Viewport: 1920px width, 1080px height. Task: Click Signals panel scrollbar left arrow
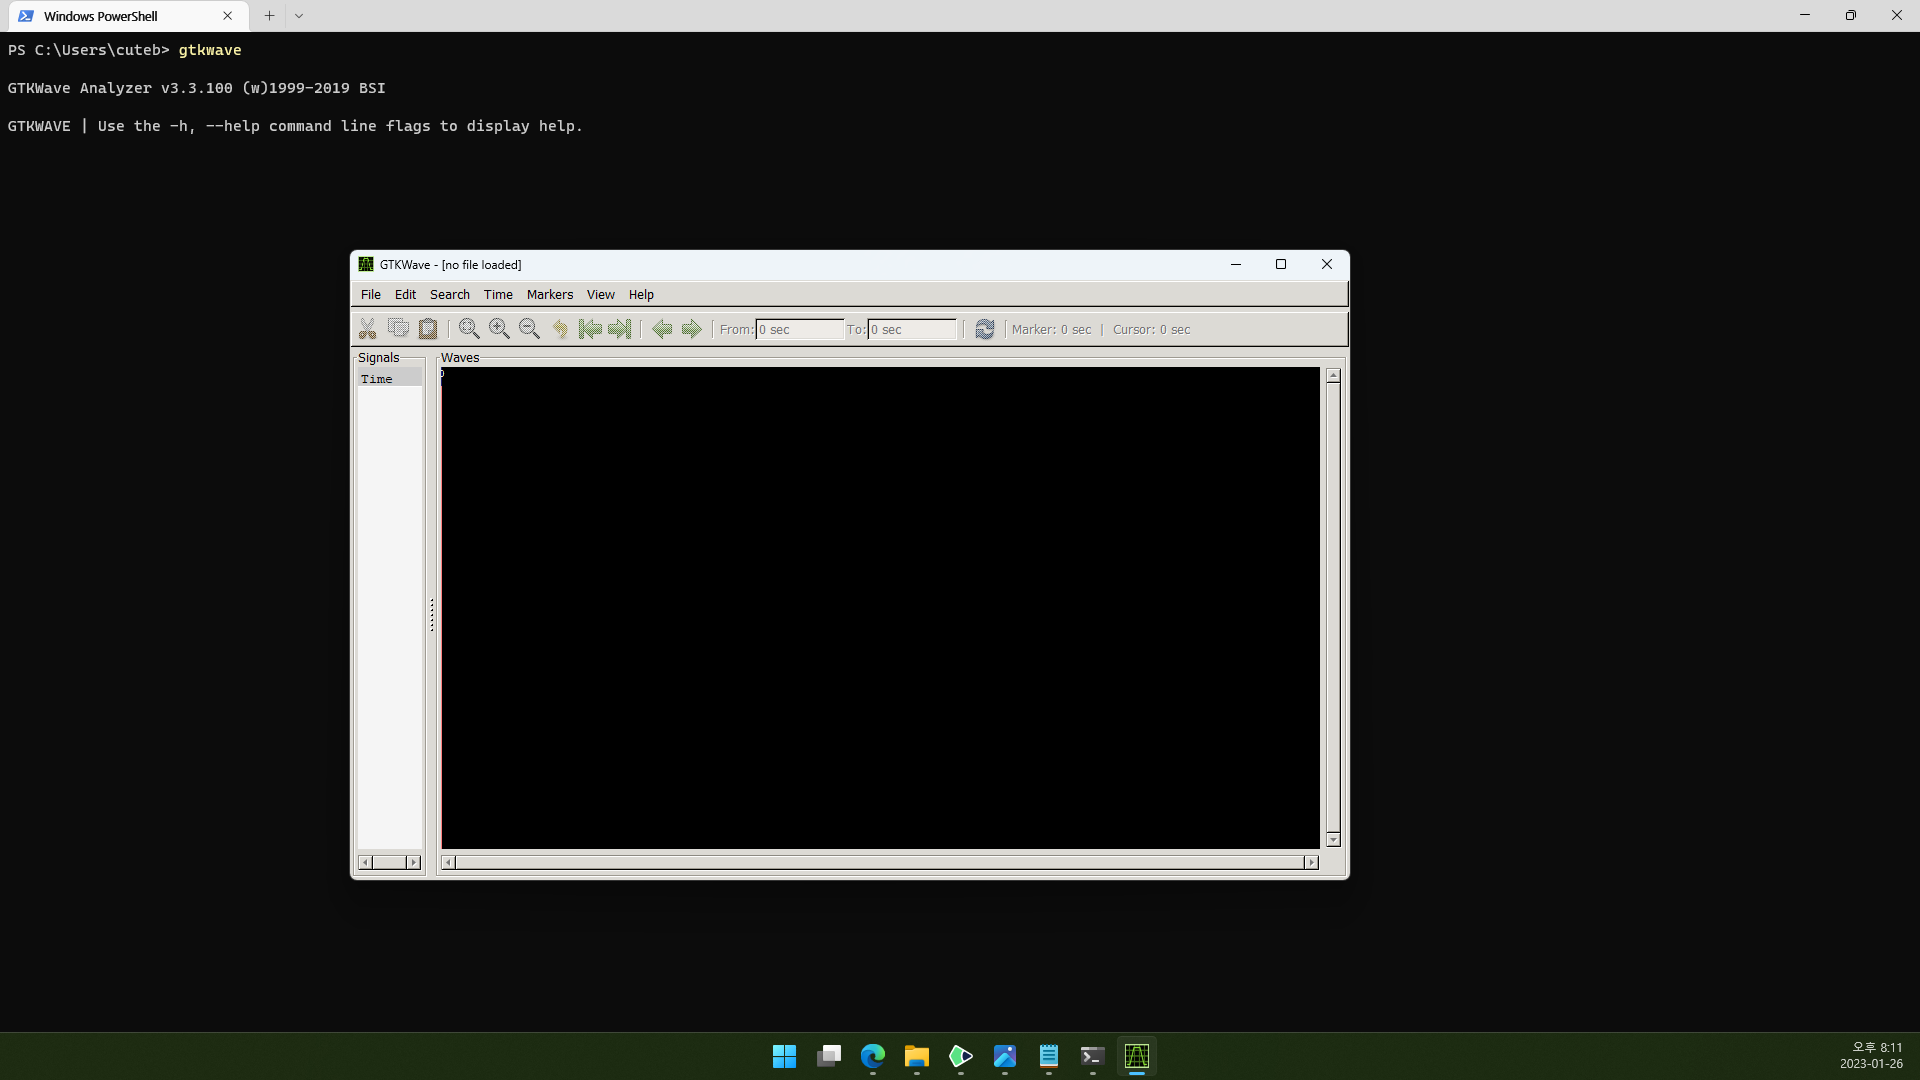tap(365, 862)
